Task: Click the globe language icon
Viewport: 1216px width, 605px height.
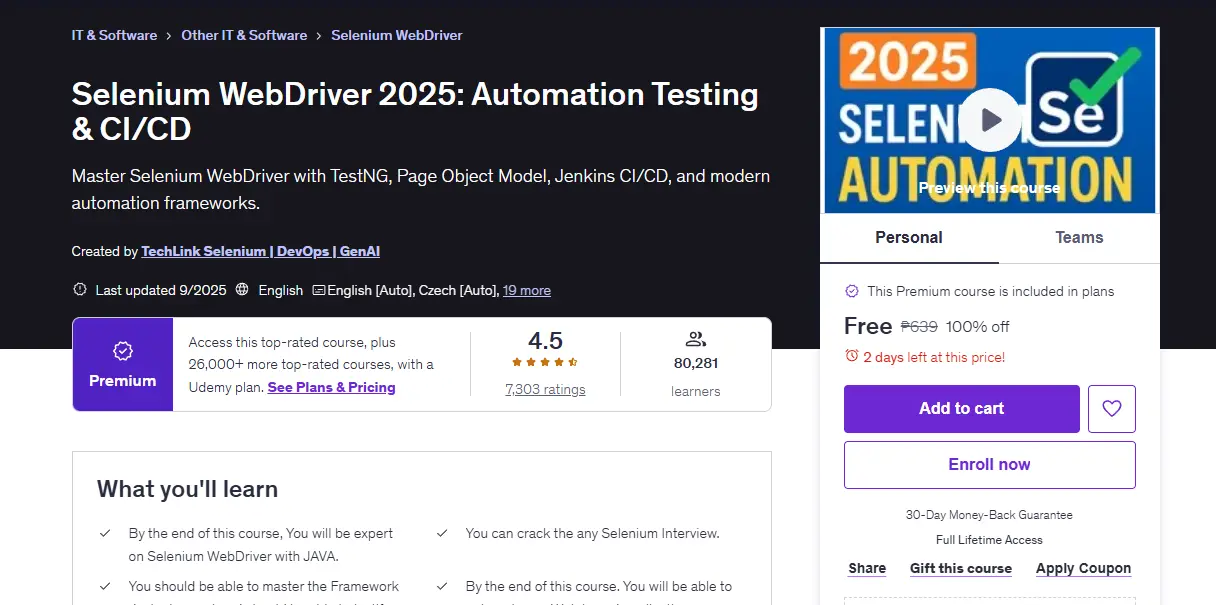Action: [242, 290]
